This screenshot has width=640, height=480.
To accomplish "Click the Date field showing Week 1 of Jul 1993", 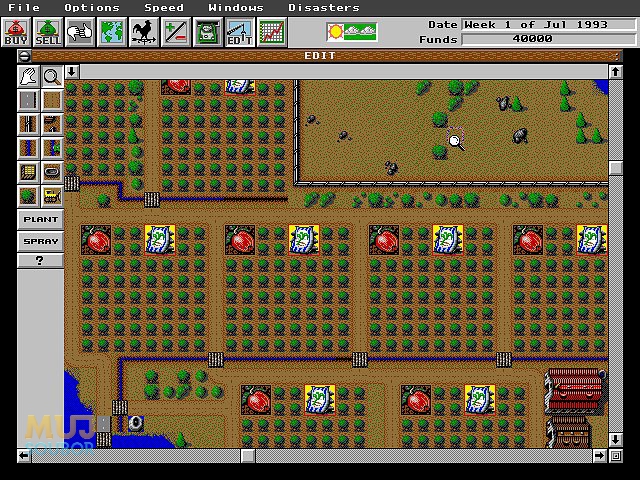I will (549, 24).
